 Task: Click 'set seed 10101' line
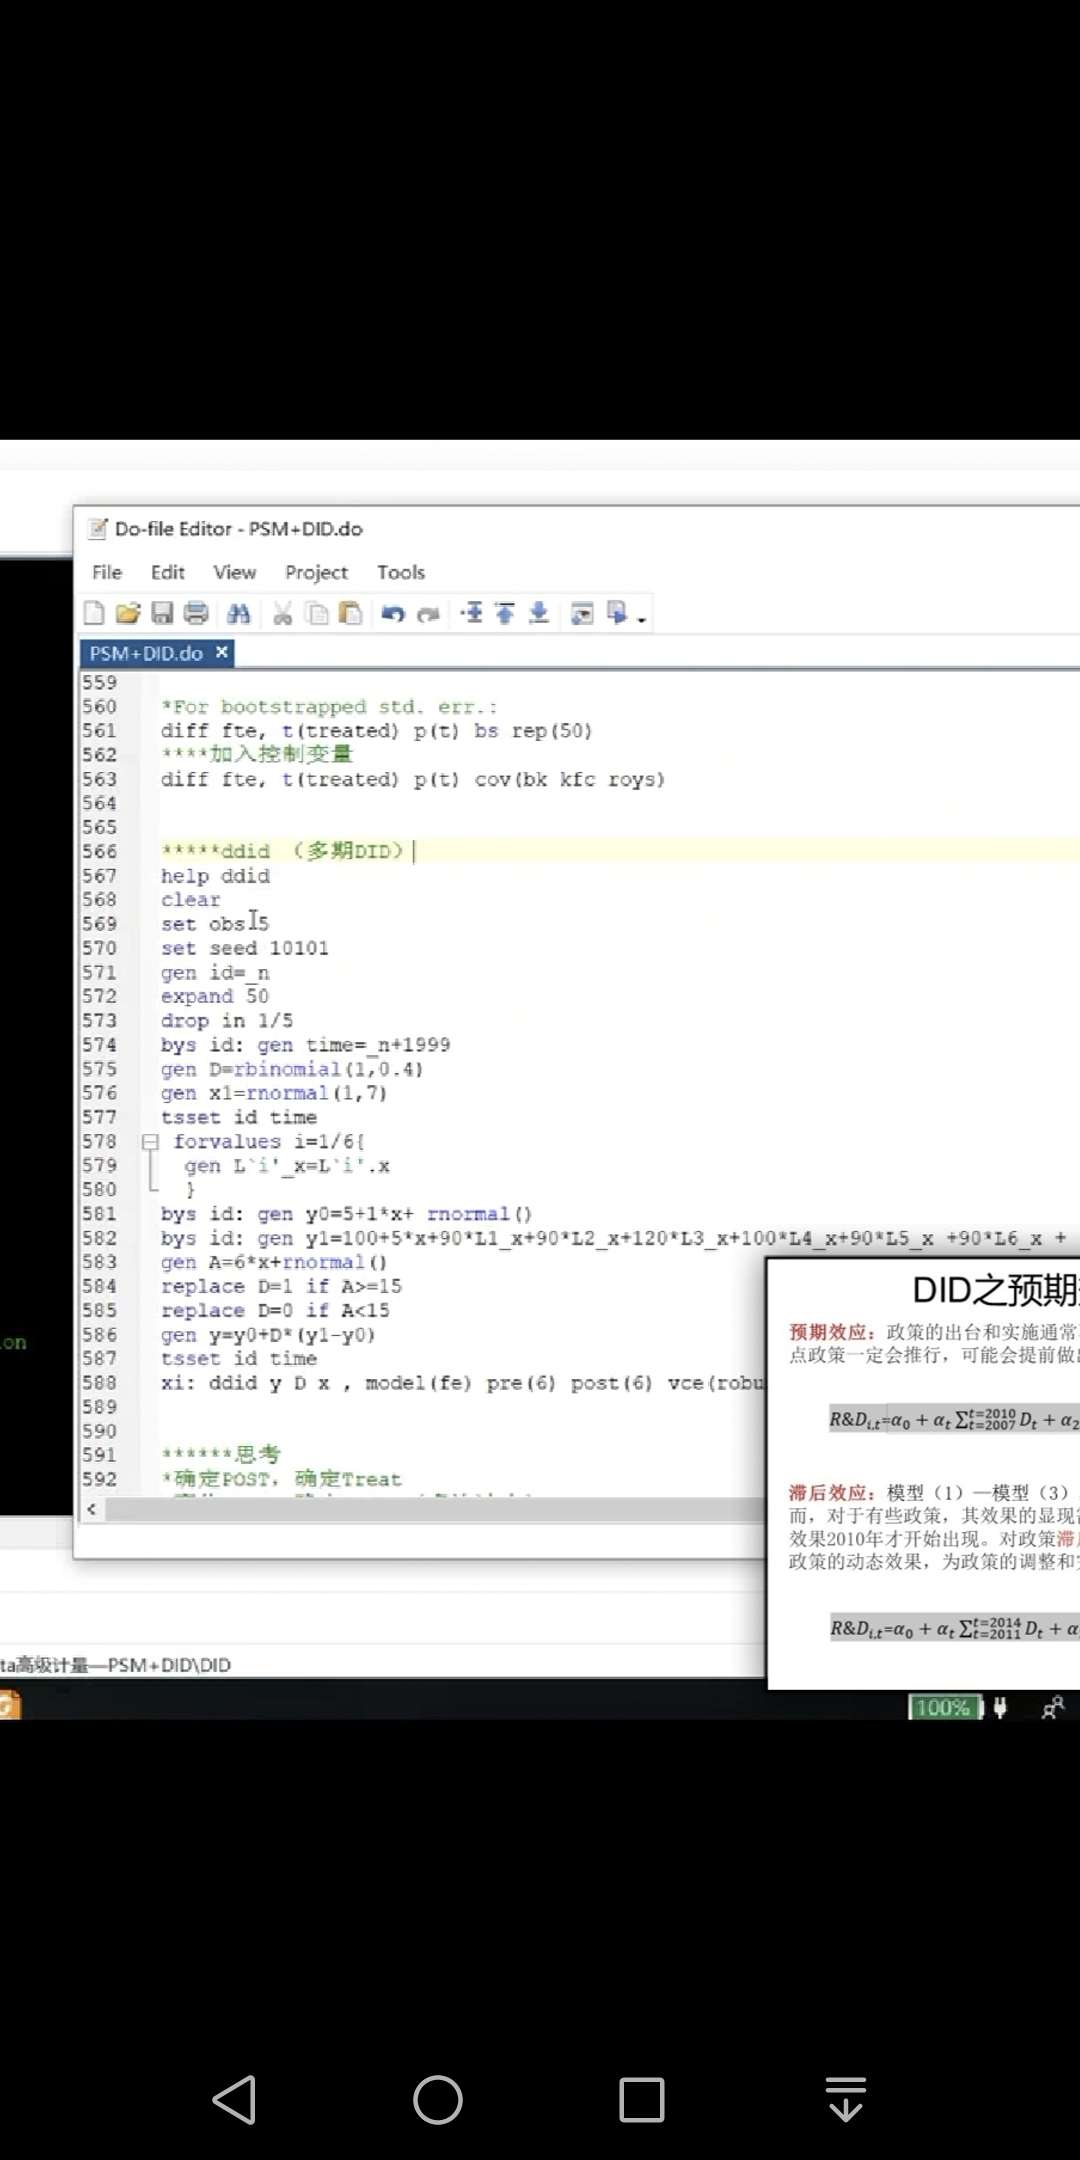245,948
